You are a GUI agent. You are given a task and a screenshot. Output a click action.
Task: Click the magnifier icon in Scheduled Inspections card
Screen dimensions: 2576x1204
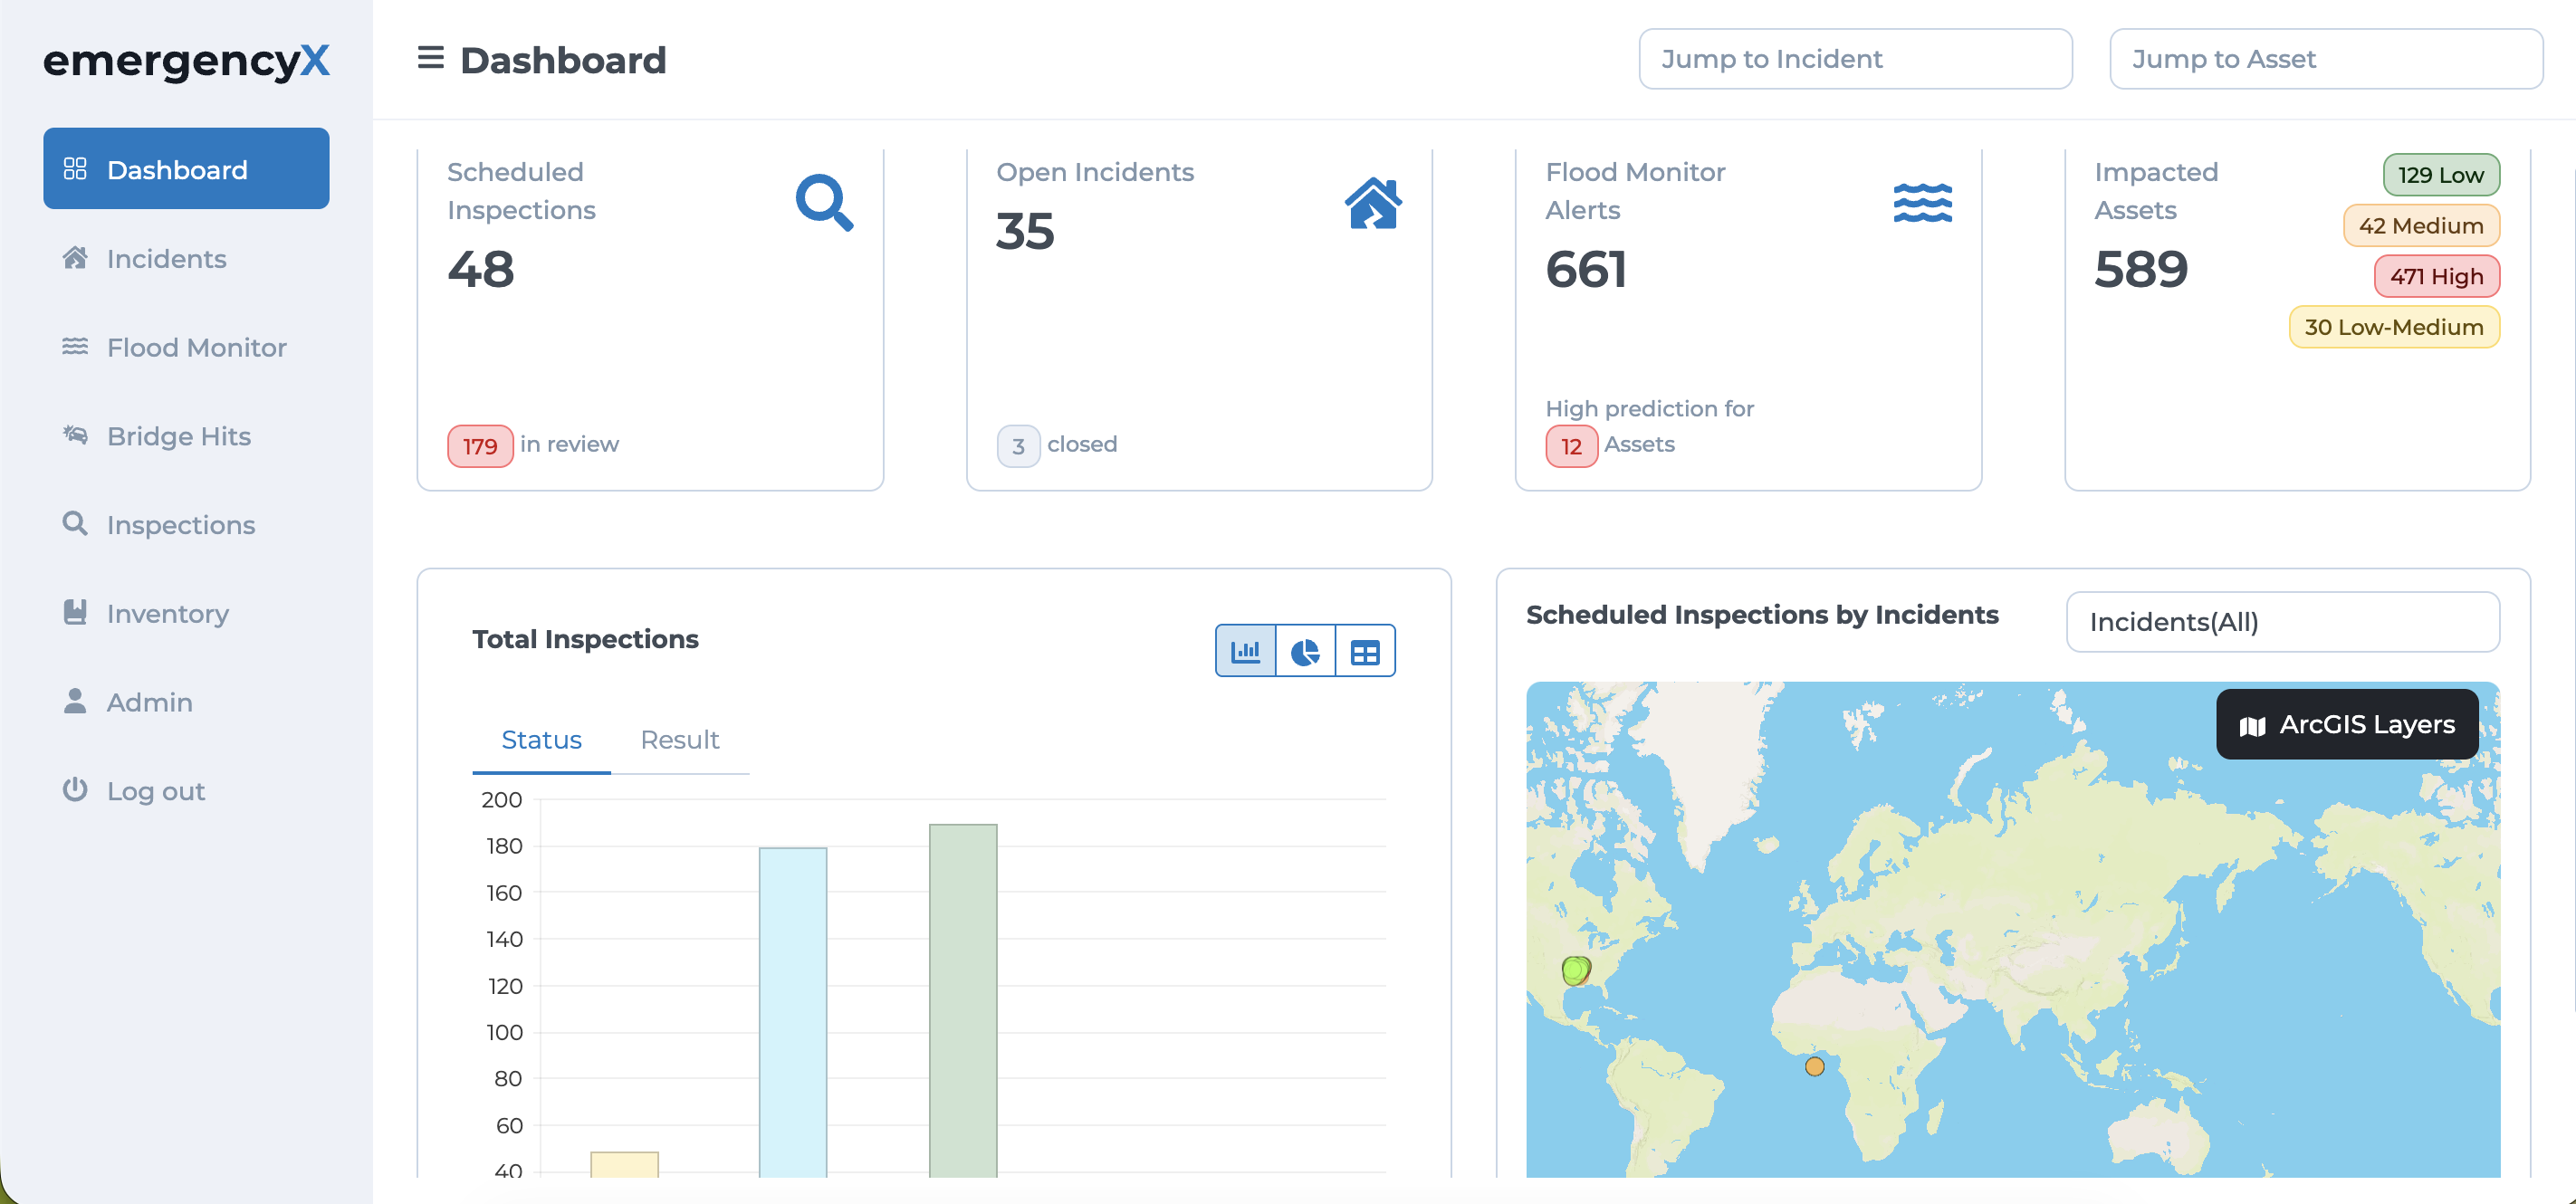pos(824,203)
